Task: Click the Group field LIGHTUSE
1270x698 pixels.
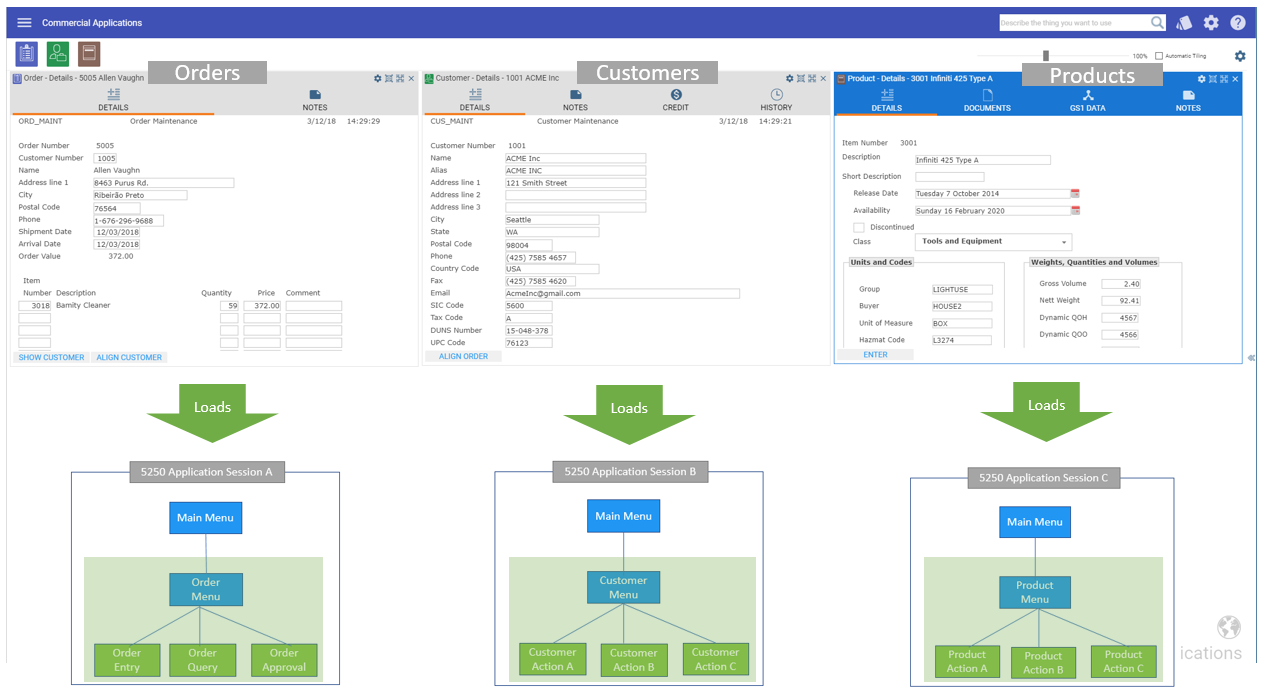Action: pos(962,290)
